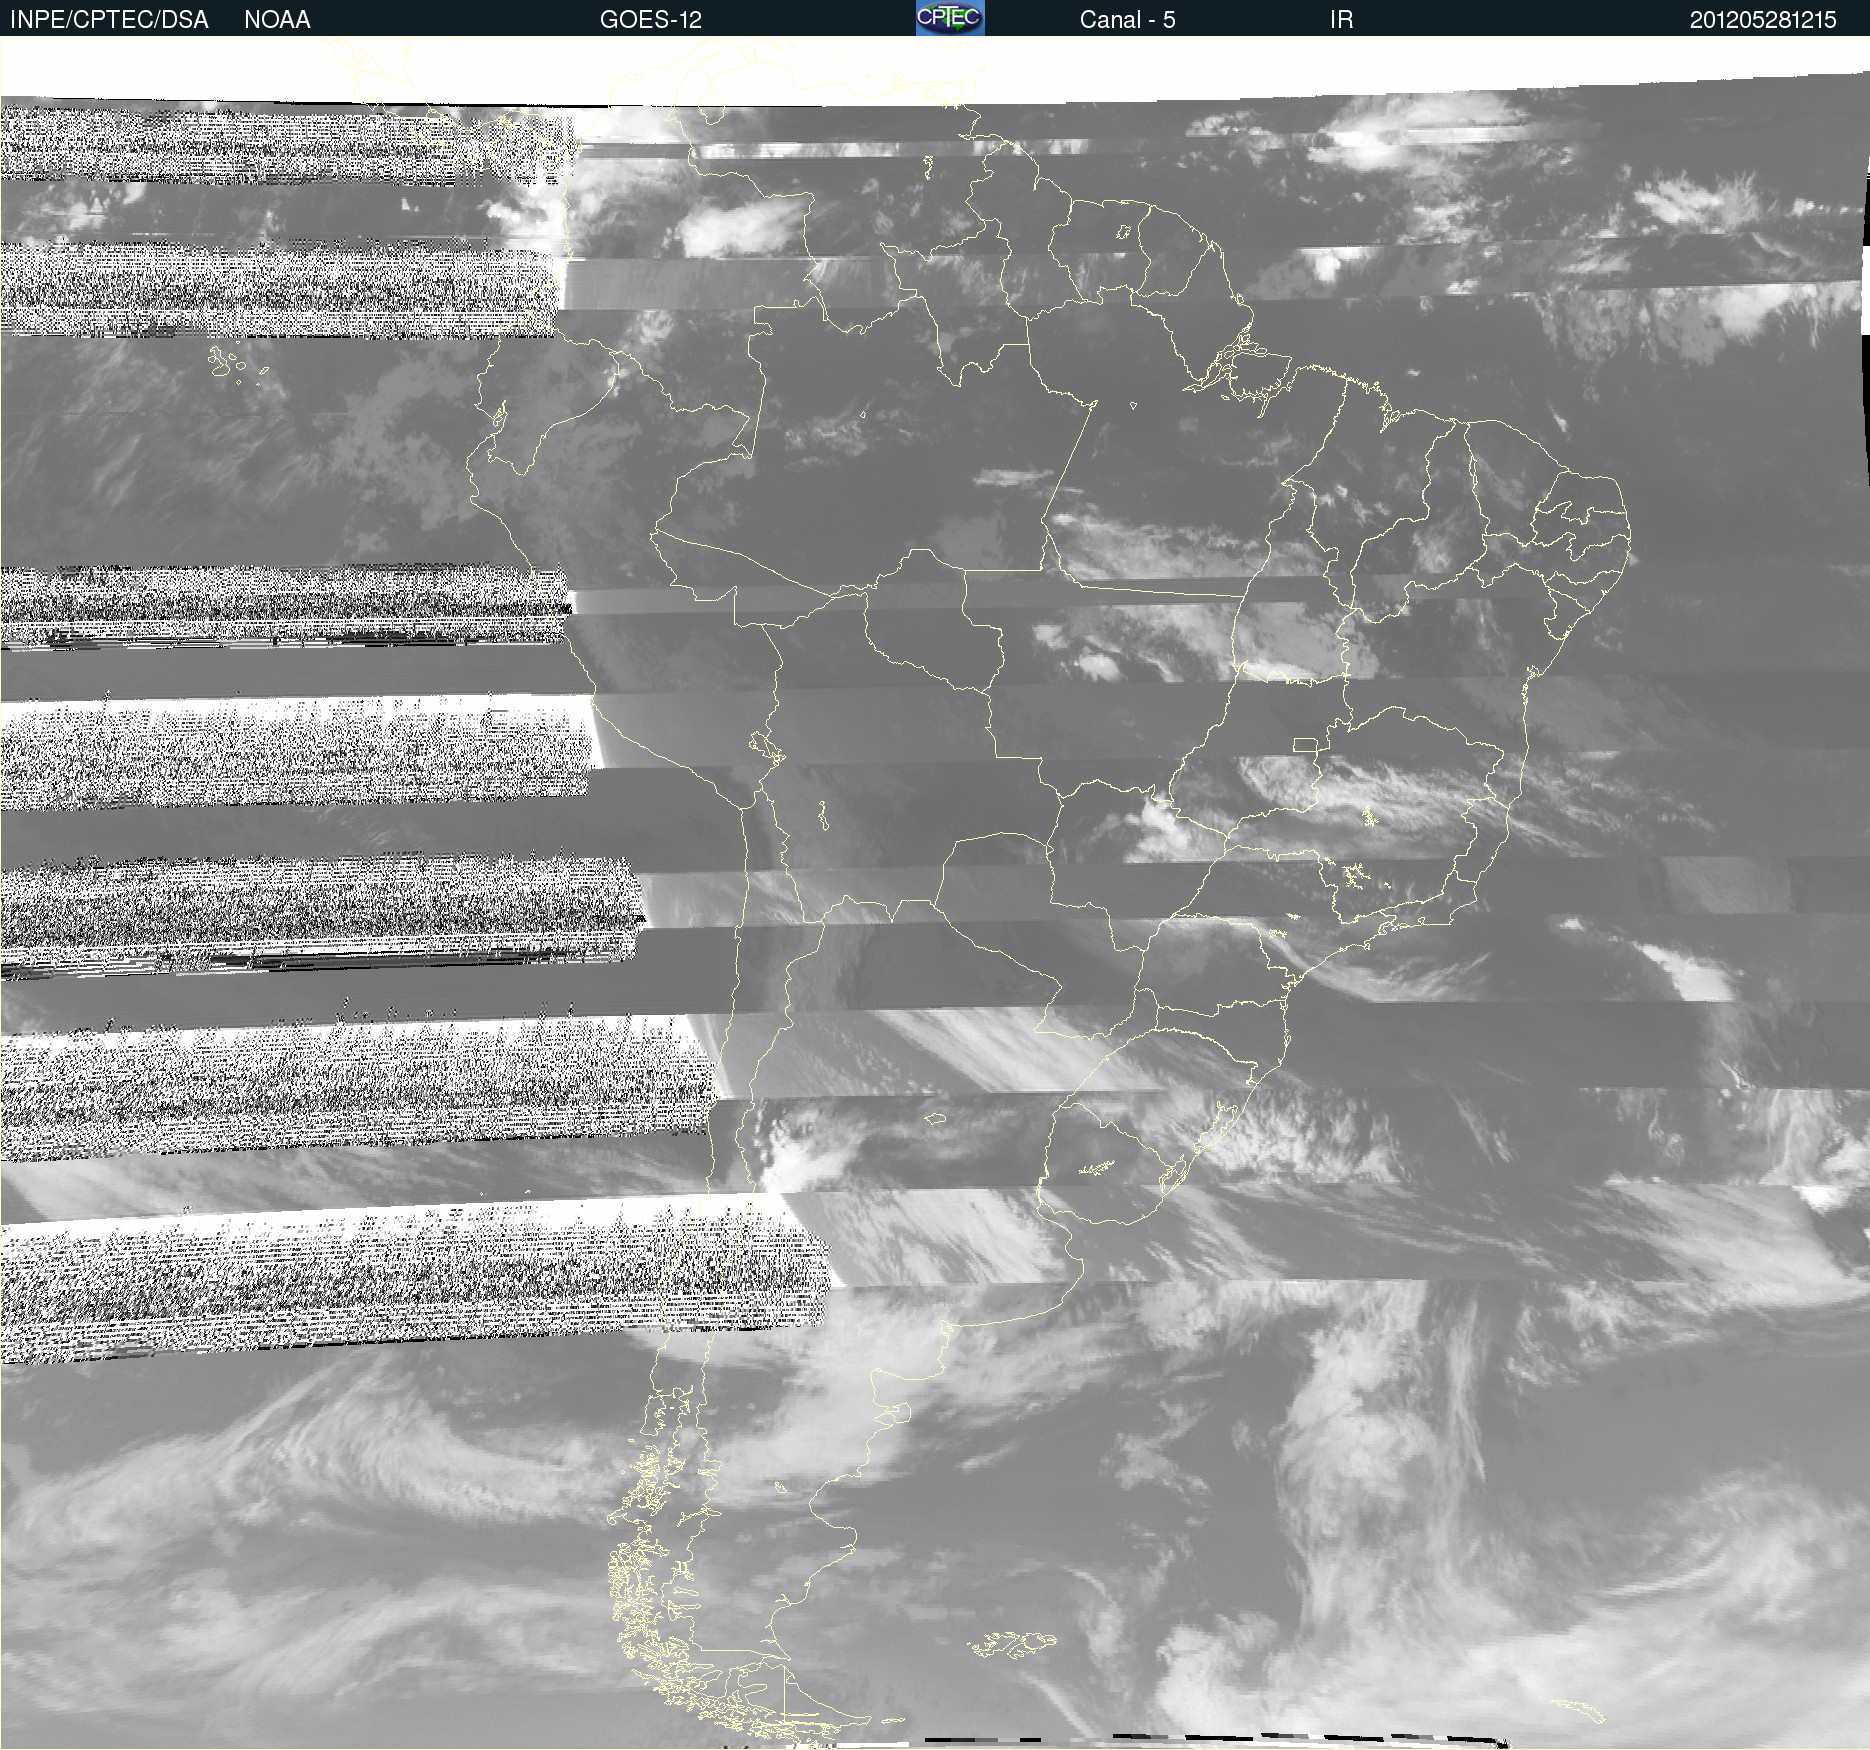This screenshot has height=1750, width=1870.
Task: Select the 'Canal - 5' channel label
Action: tap(1127, 20)
